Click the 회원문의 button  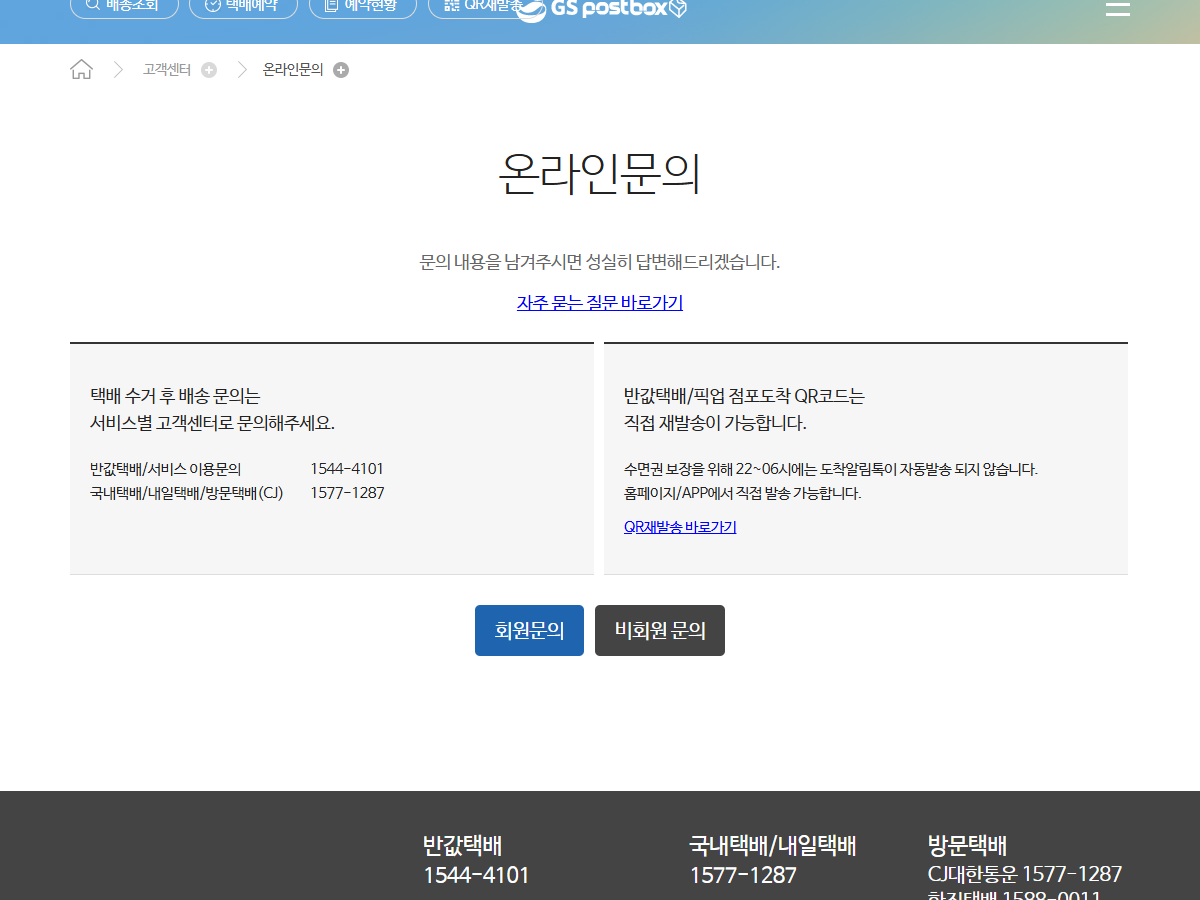click(x=529, y=631)
